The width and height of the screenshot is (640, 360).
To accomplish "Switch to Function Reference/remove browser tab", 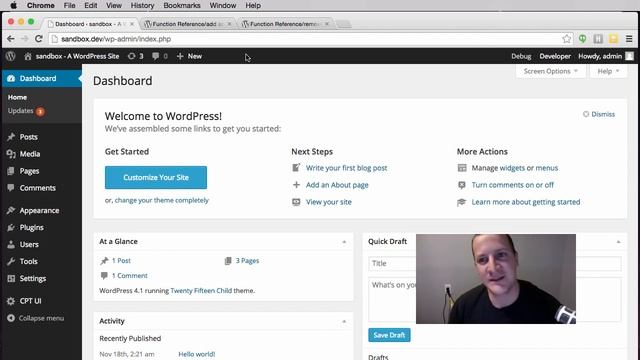I will coord(285,24).
